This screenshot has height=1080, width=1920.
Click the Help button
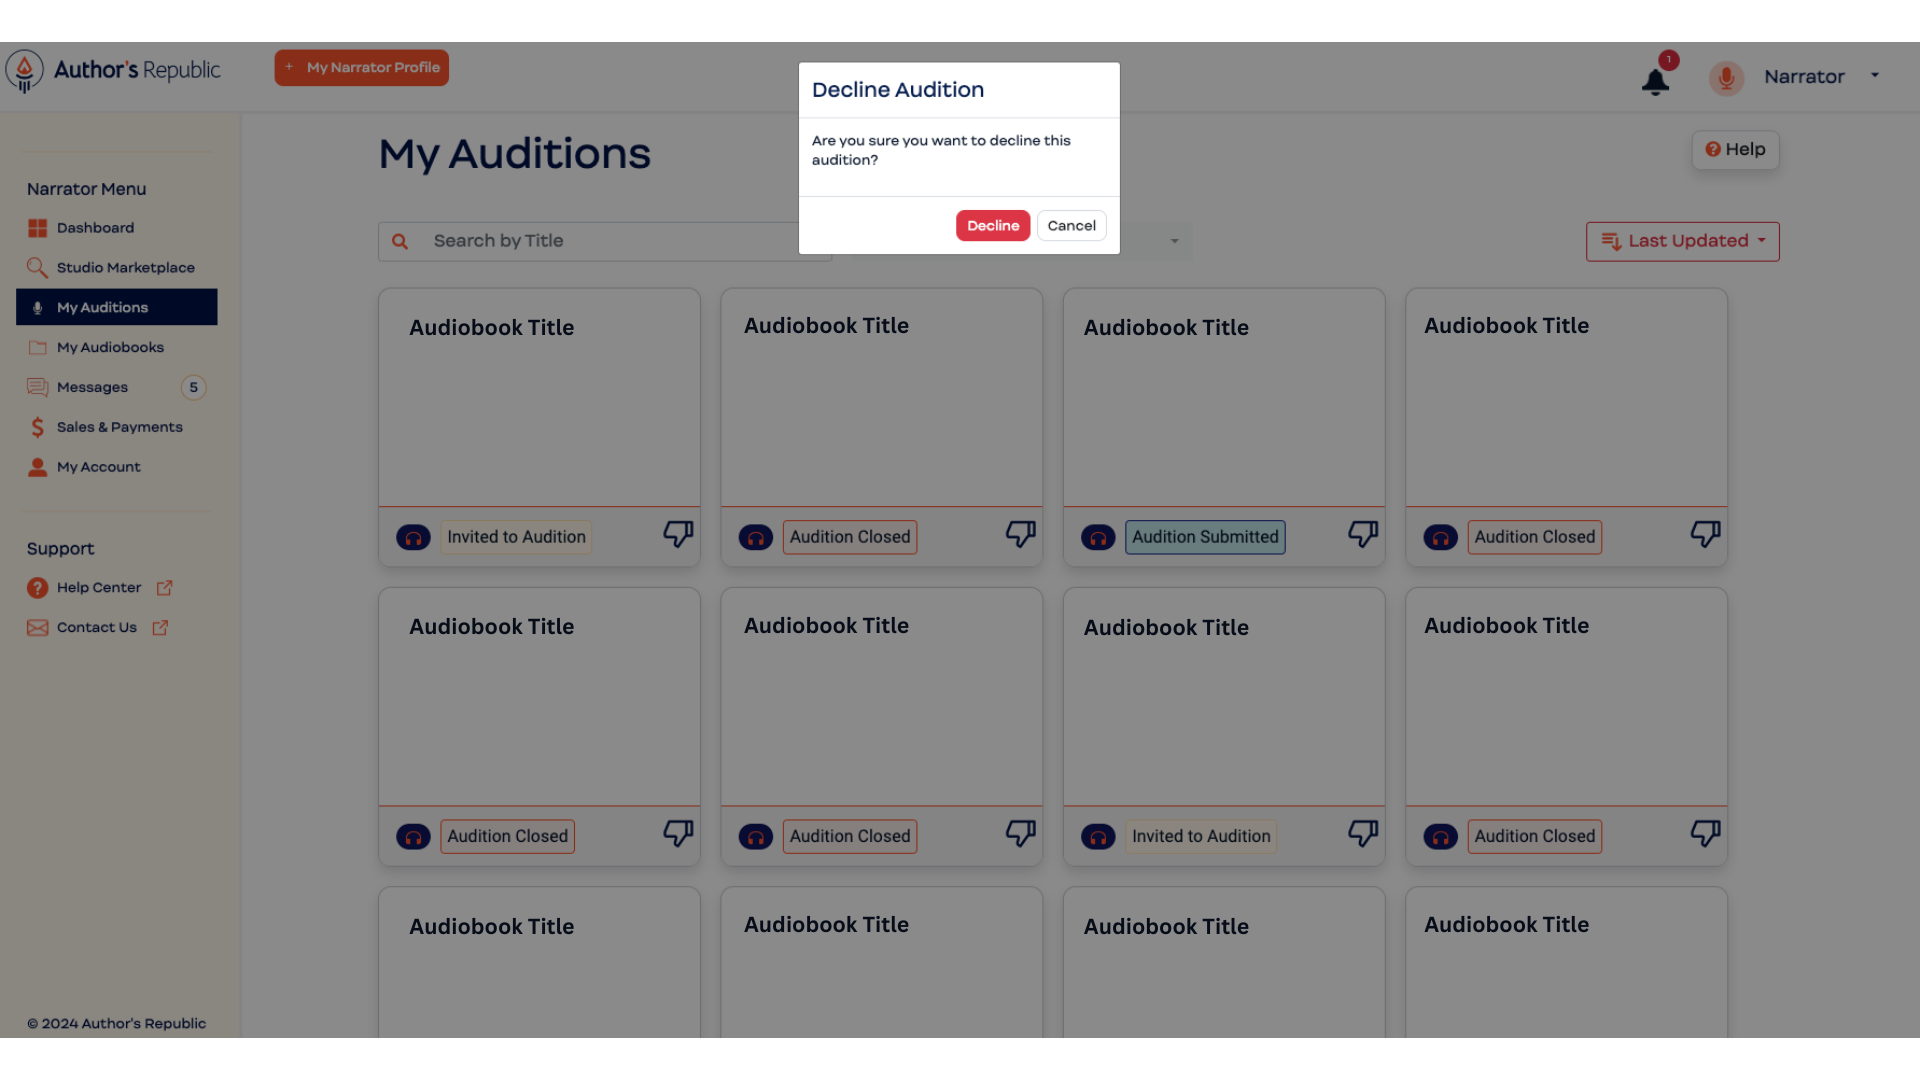(x=1735, y=150)
